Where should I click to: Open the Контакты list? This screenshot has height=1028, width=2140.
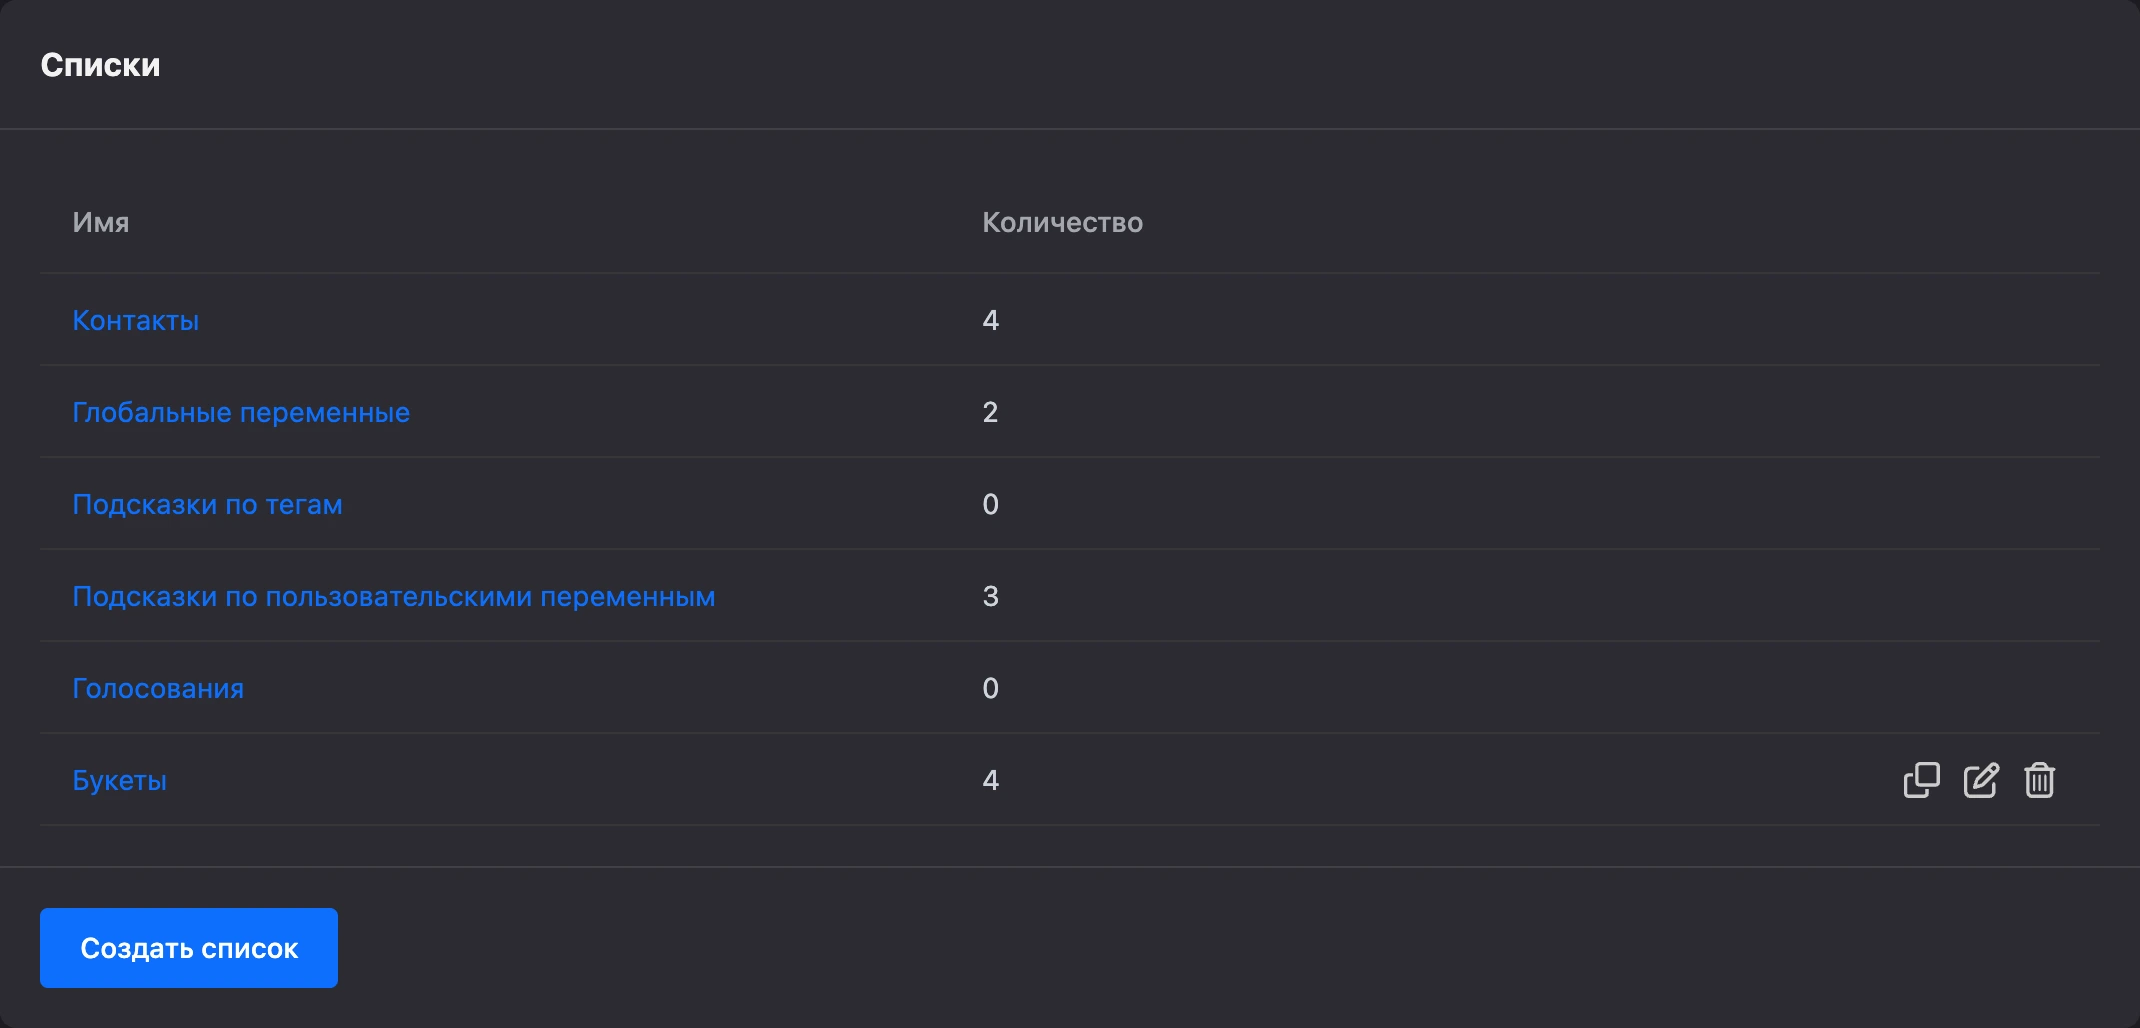coord(136,320)
